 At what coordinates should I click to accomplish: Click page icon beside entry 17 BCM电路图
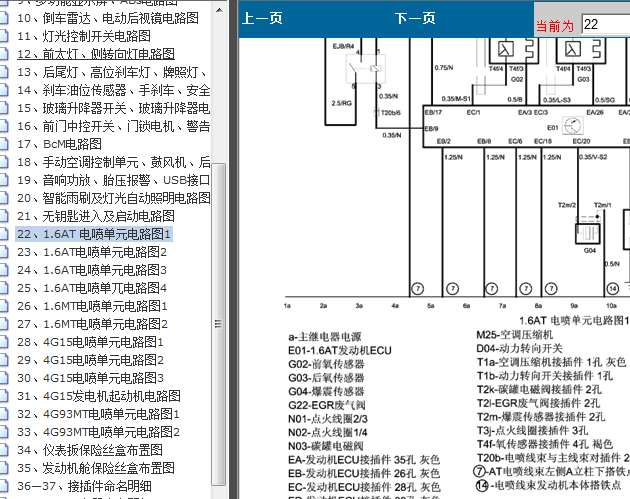coord(4,144)
